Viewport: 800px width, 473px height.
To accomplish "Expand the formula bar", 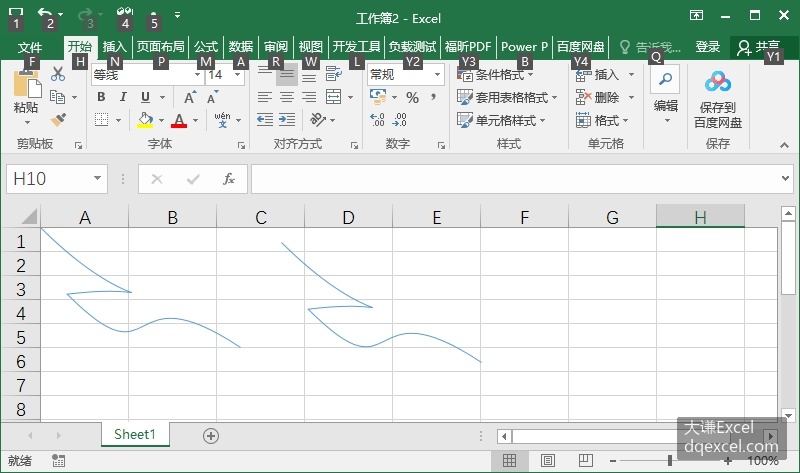I will (x=785, y=178).
